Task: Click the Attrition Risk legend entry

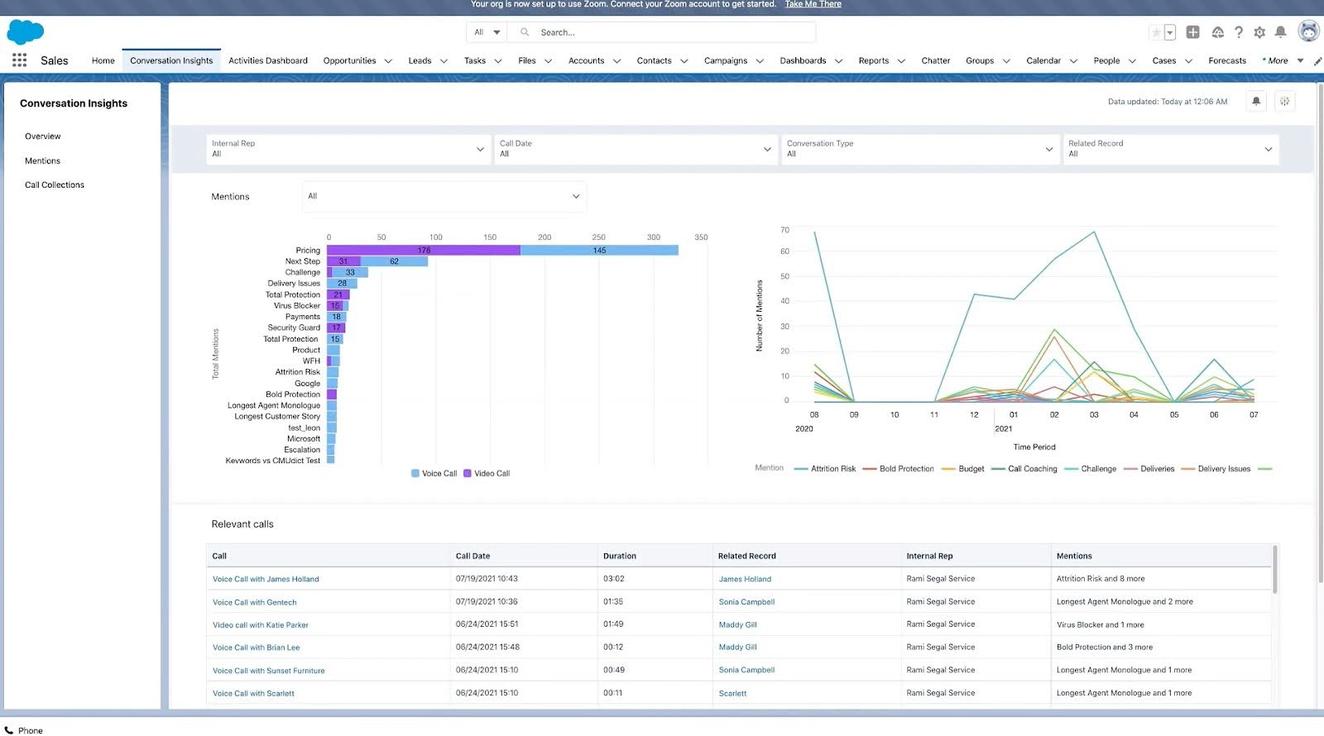Action: pyautogui.click(x=825, y=468)
